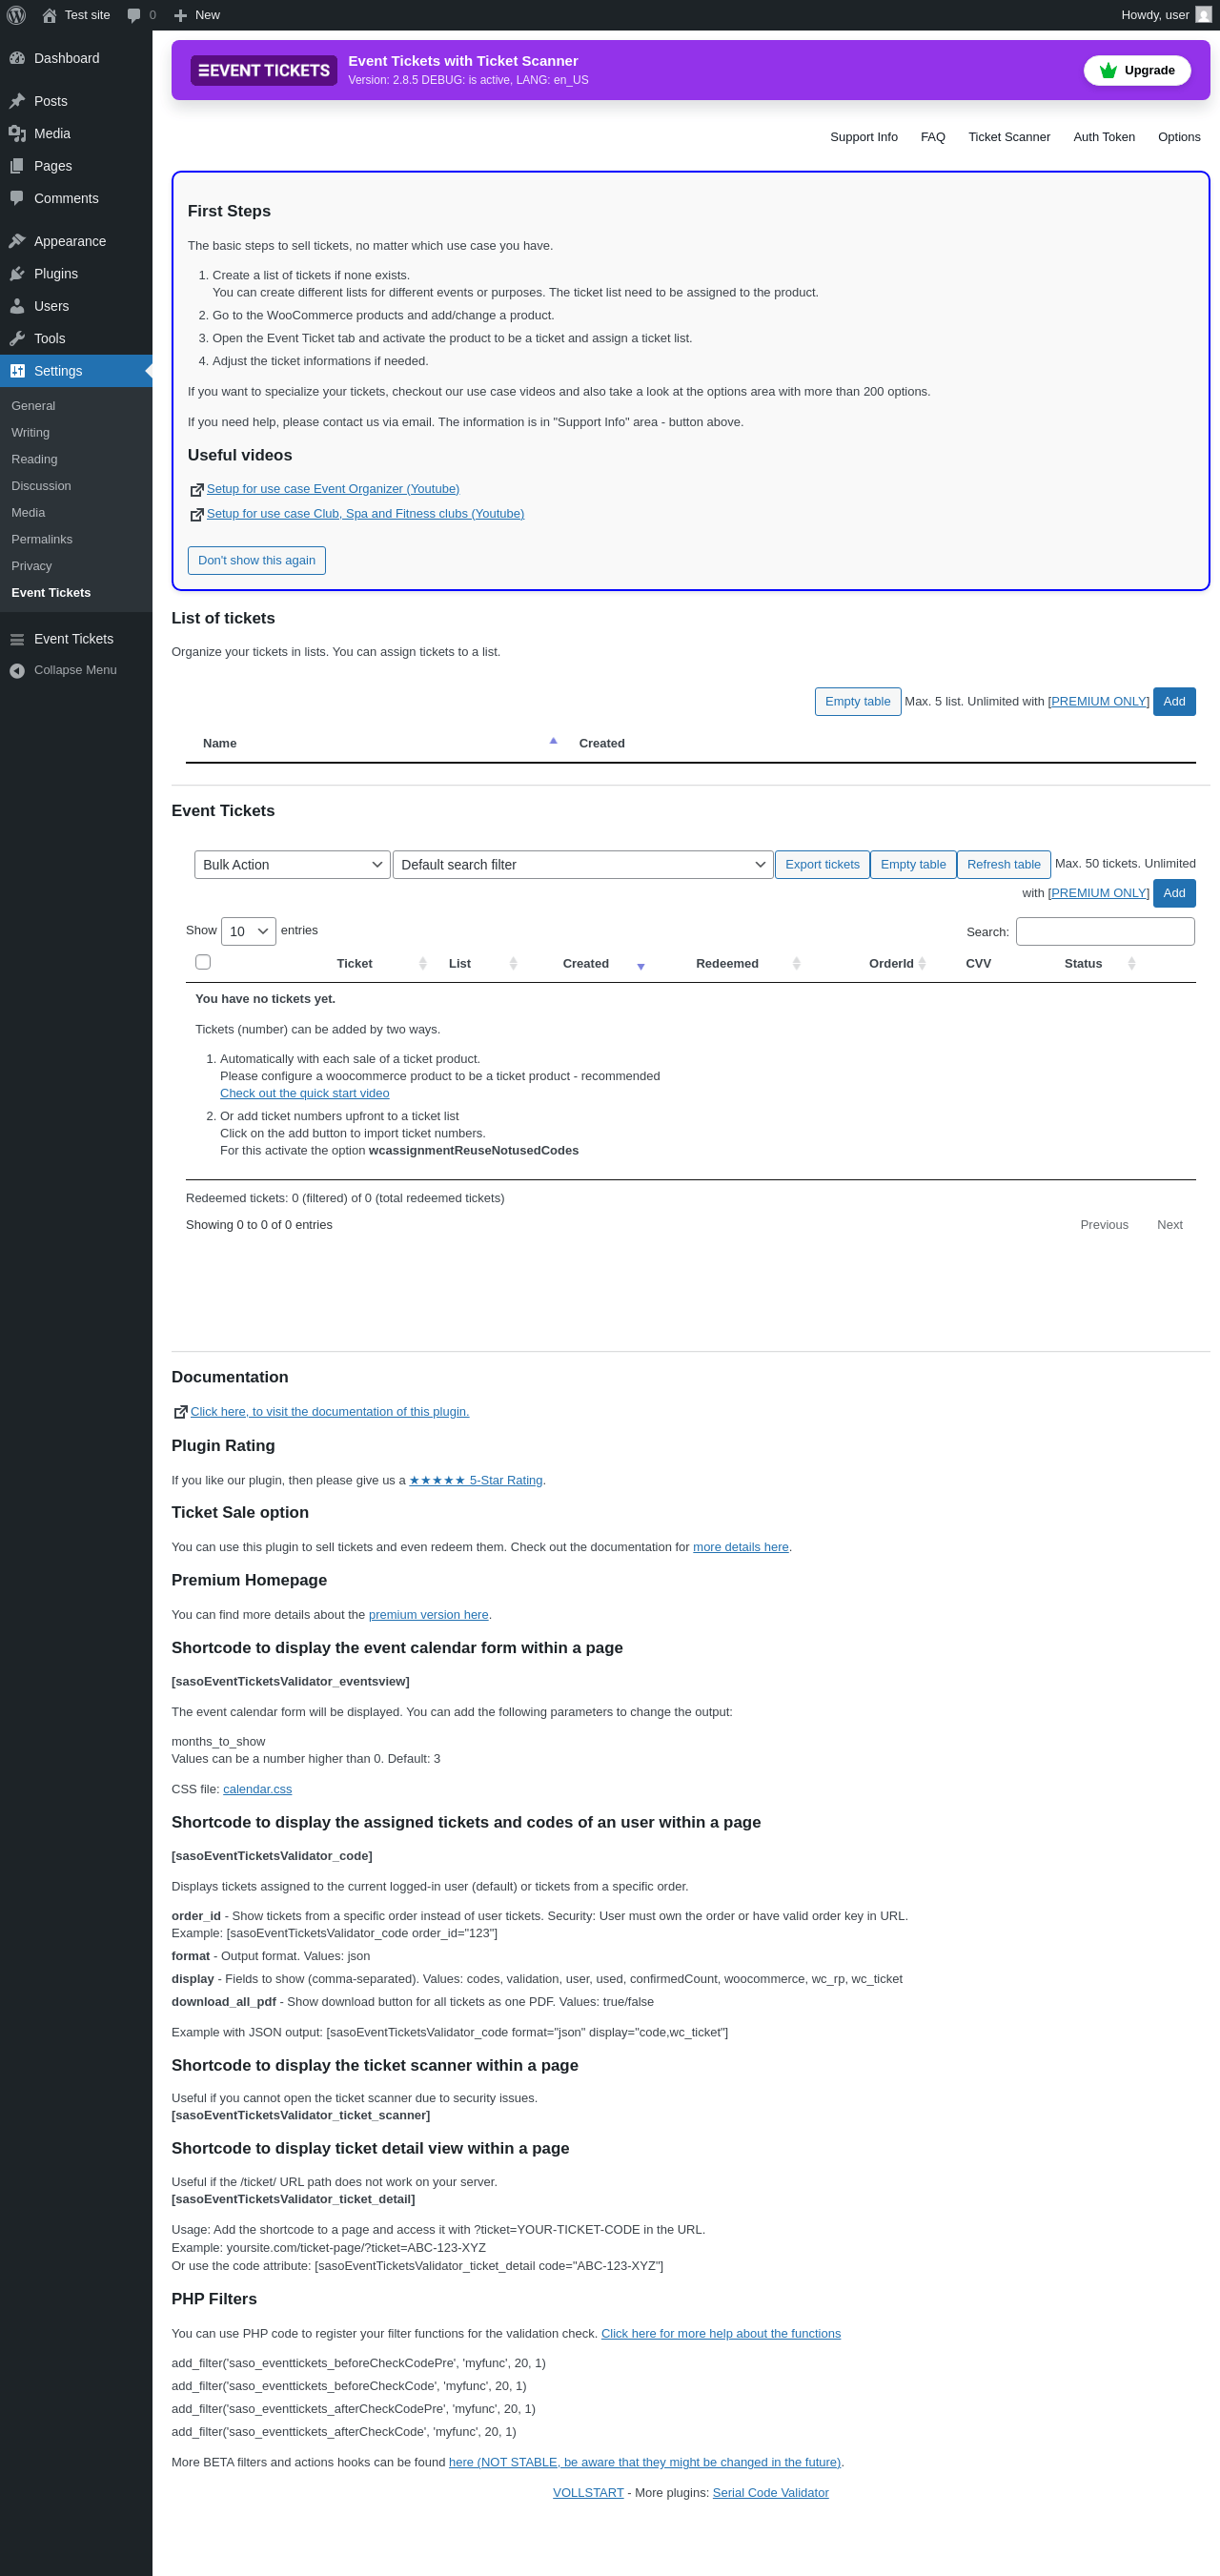Click the Collapse Menu arrow icon
This screenshot has height=2576, width=1220.
coord(17,670)
